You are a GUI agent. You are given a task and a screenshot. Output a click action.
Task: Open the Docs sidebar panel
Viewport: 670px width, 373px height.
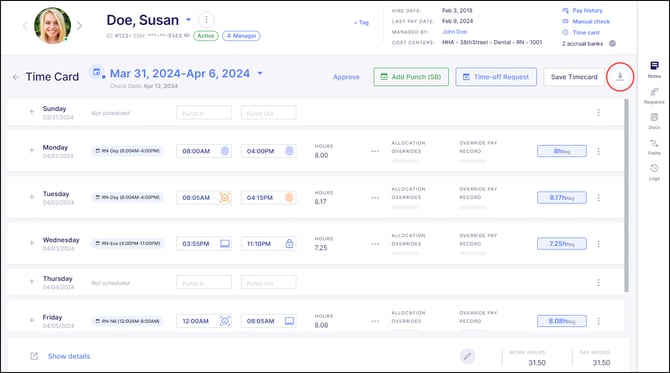pyautogui.click(x=654, y=120)
